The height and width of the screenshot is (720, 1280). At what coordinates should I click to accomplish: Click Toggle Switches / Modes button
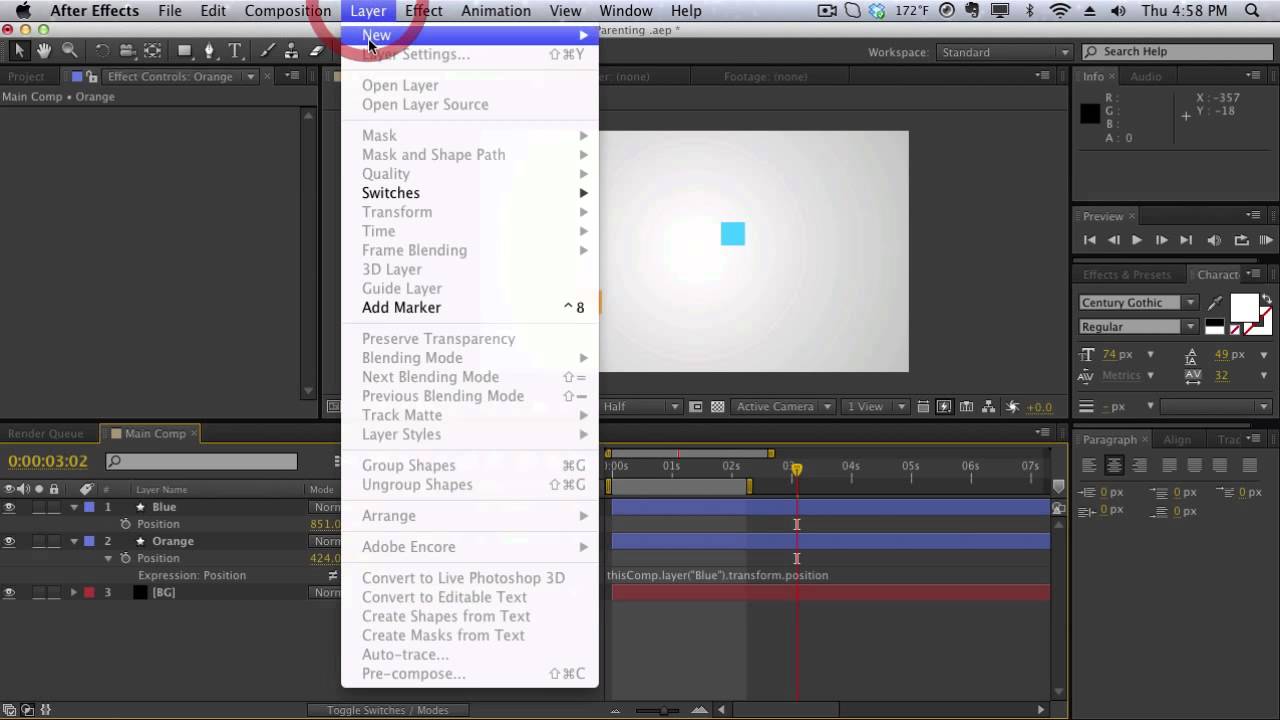pyautogui.click(x=388, y=710)
